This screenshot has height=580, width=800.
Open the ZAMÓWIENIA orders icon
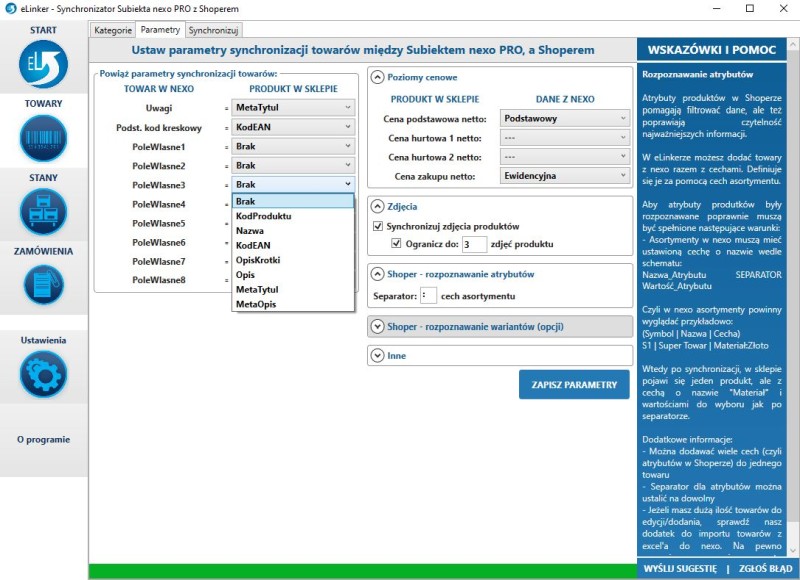tap(43, 285)
